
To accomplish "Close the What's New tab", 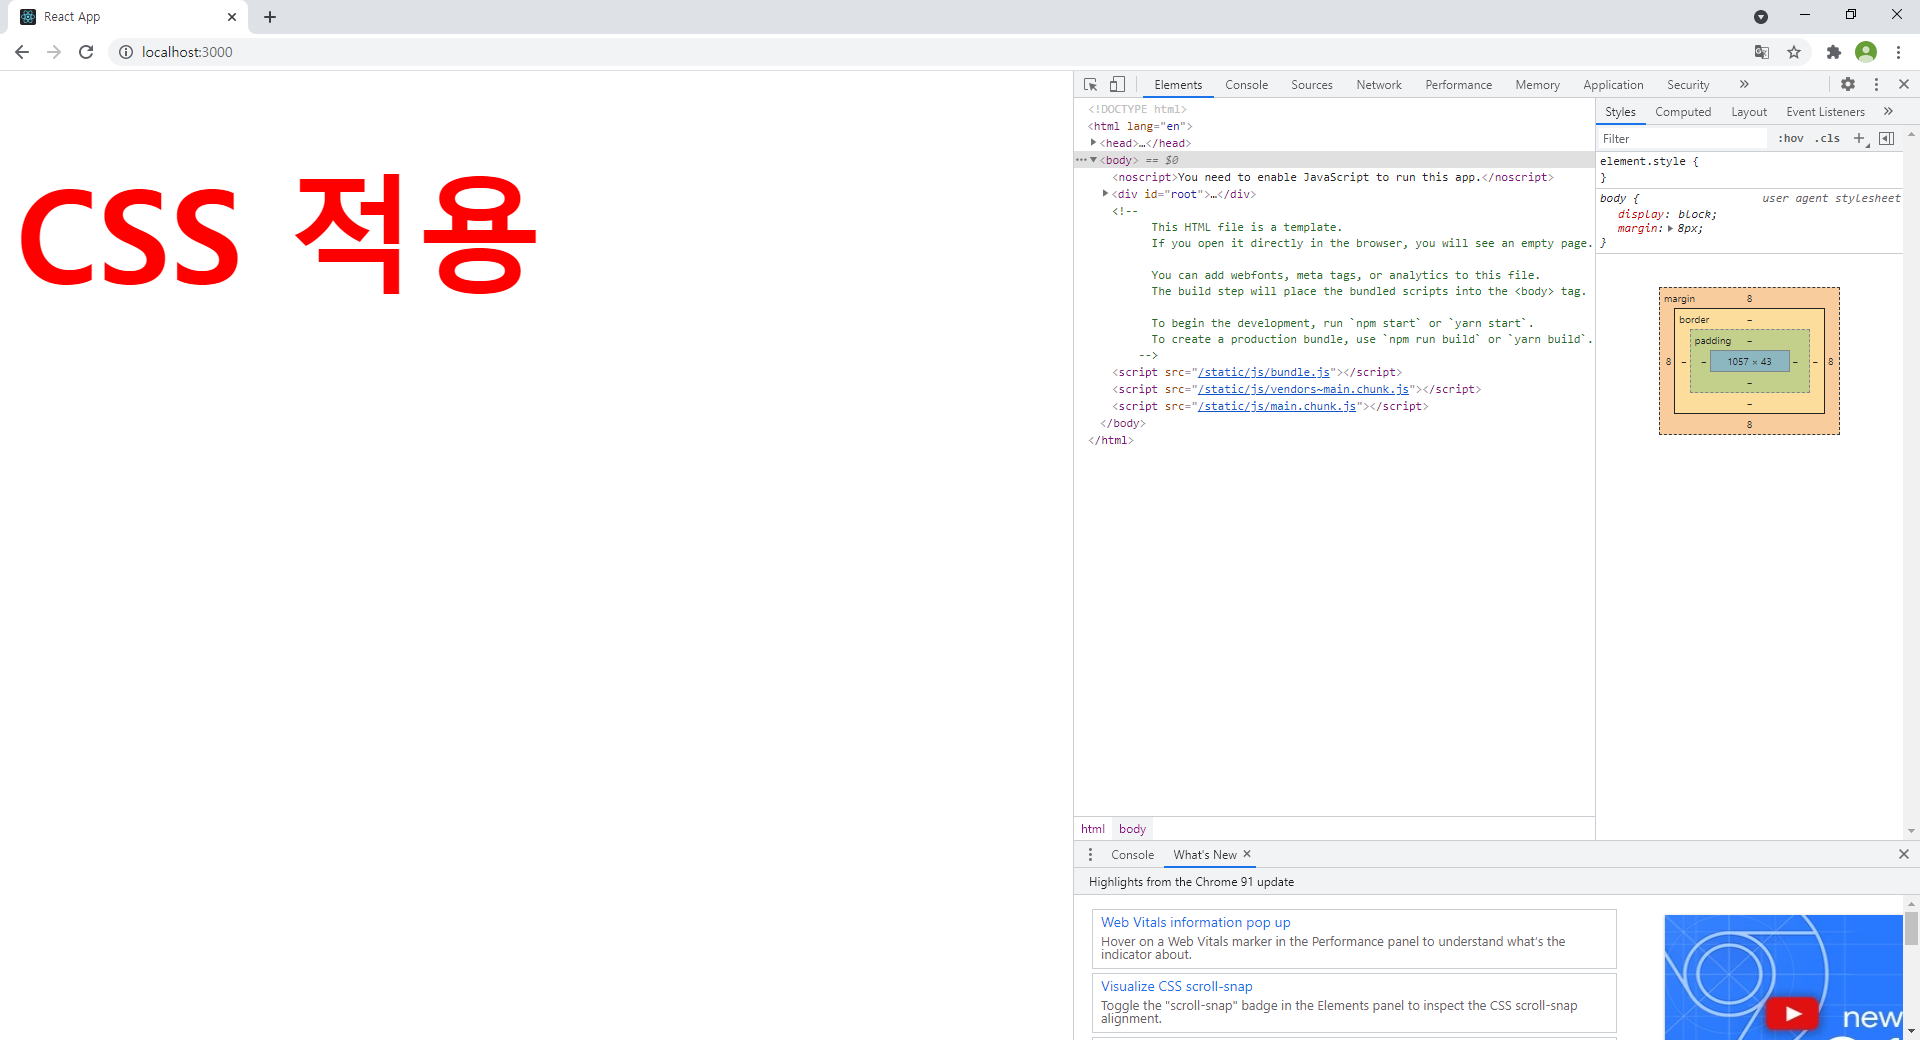I will [1247, 854].
